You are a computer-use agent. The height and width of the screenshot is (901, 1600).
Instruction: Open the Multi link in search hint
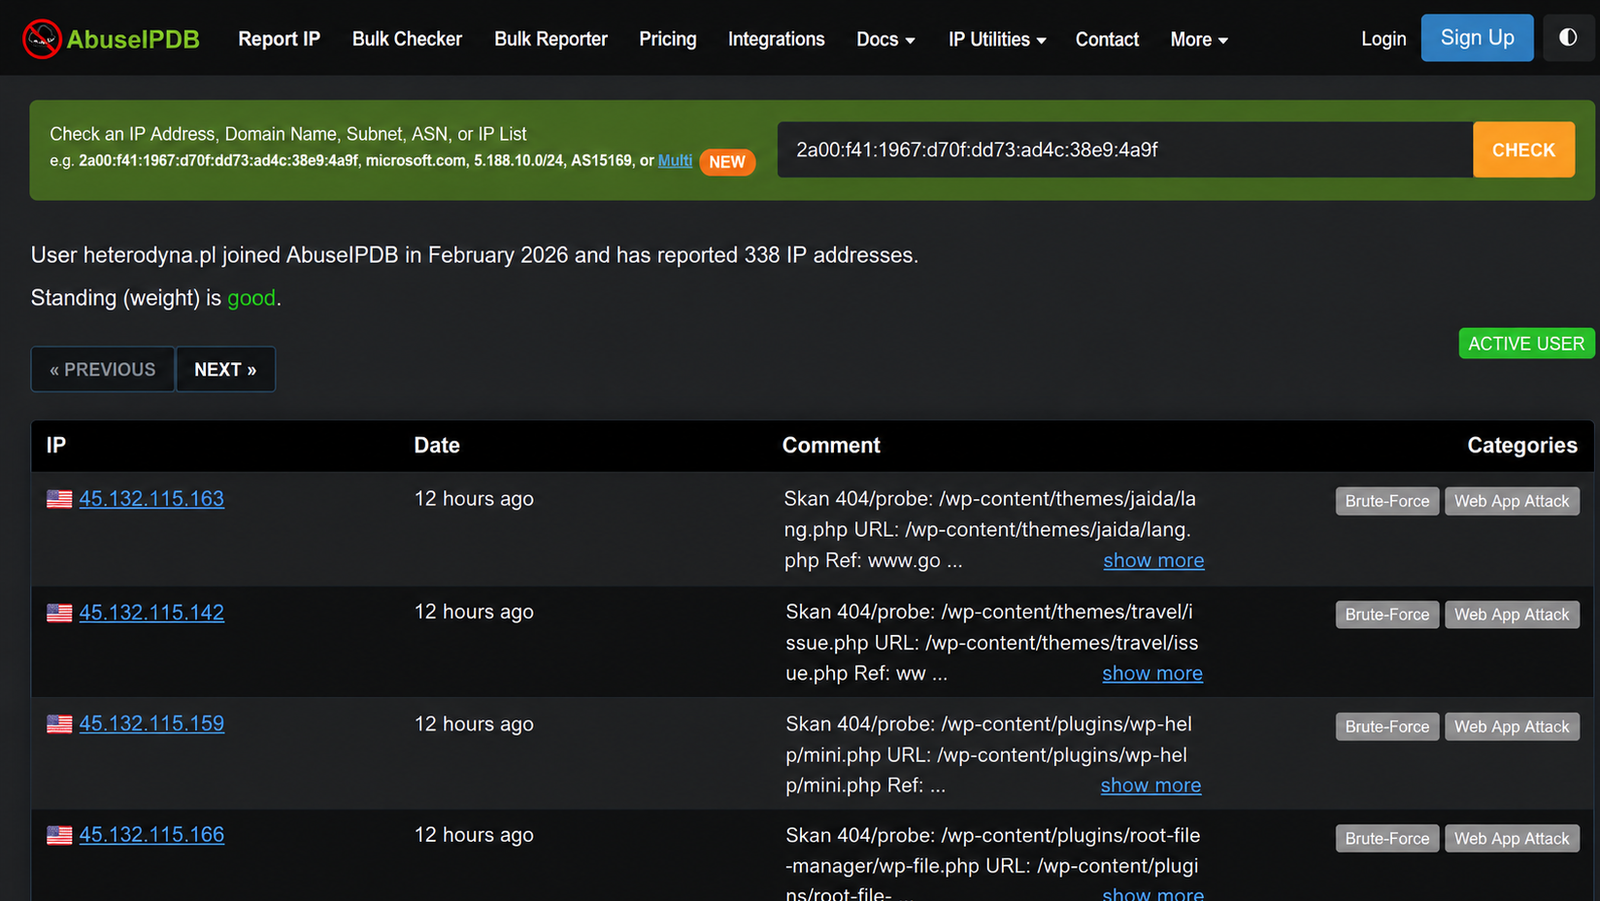(675, 160)
